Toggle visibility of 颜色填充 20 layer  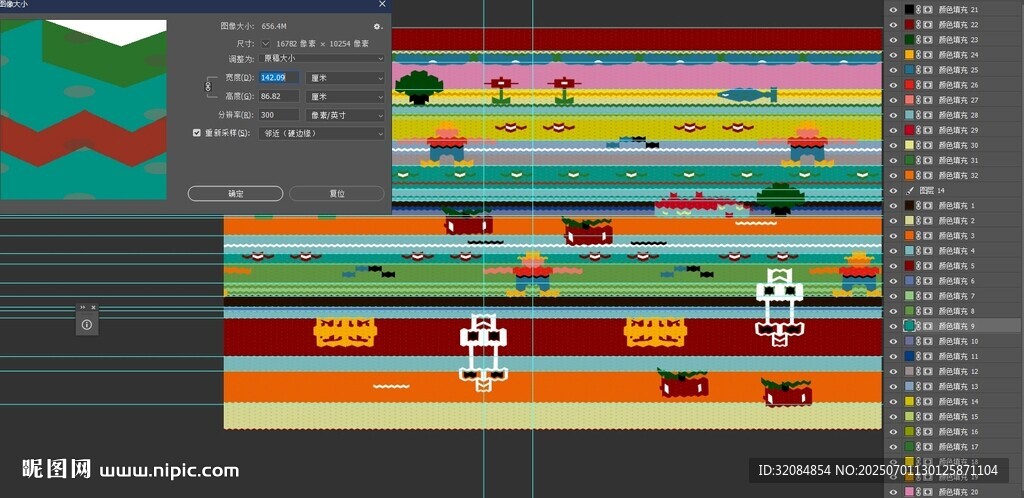893,491
